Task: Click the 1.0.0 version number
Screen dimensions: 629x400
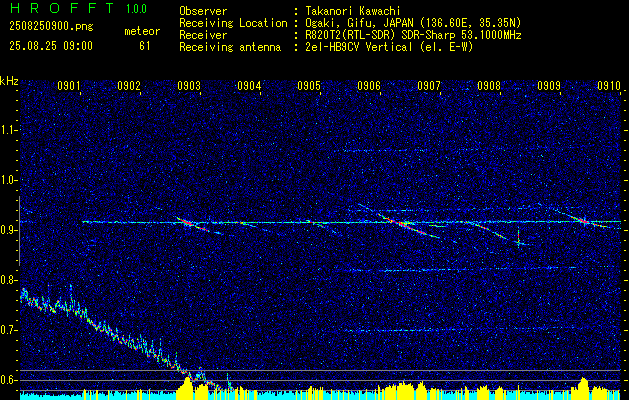Action: 136,8
